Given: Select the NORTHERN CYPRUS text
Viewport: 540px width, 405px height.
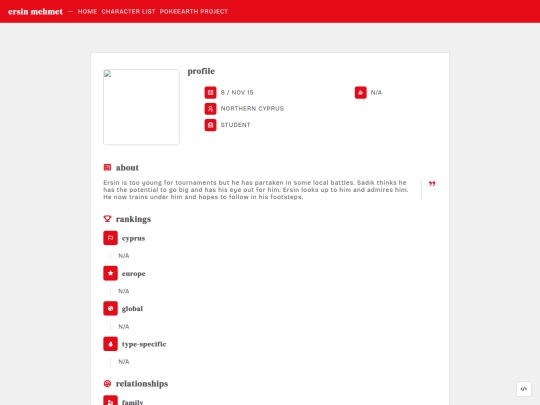Looking at the screenshot, I should [x=252, y=108].
